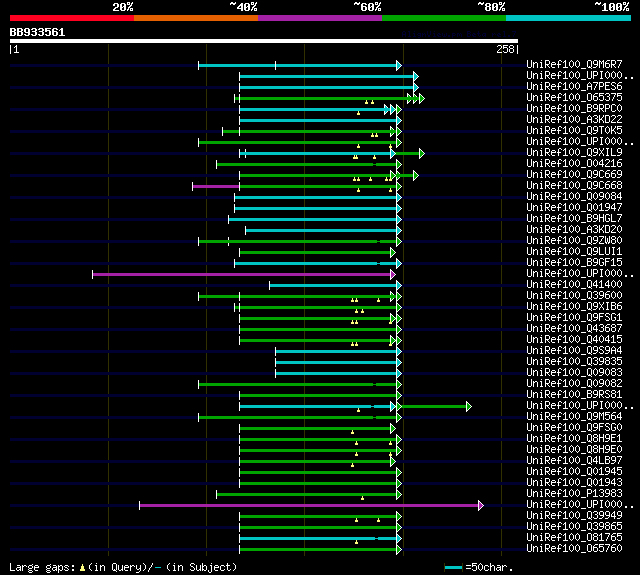Select the UniRef100_Q9C668 label
640x575 pixels.
click(x=574, y=186)
